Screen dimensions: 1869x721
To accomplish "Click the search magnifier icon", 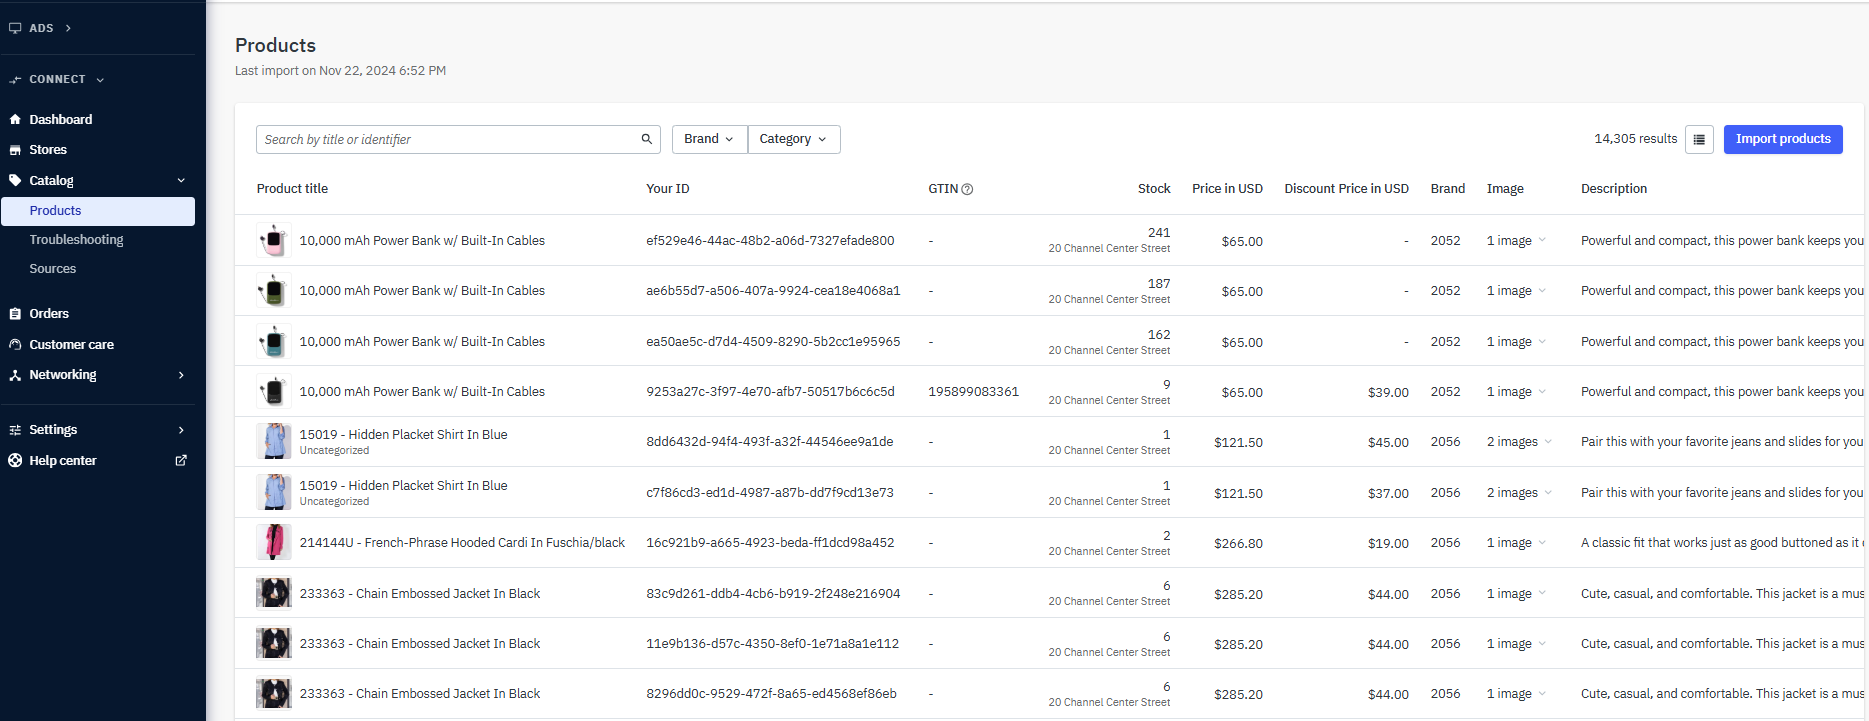I will pos(646,139).
